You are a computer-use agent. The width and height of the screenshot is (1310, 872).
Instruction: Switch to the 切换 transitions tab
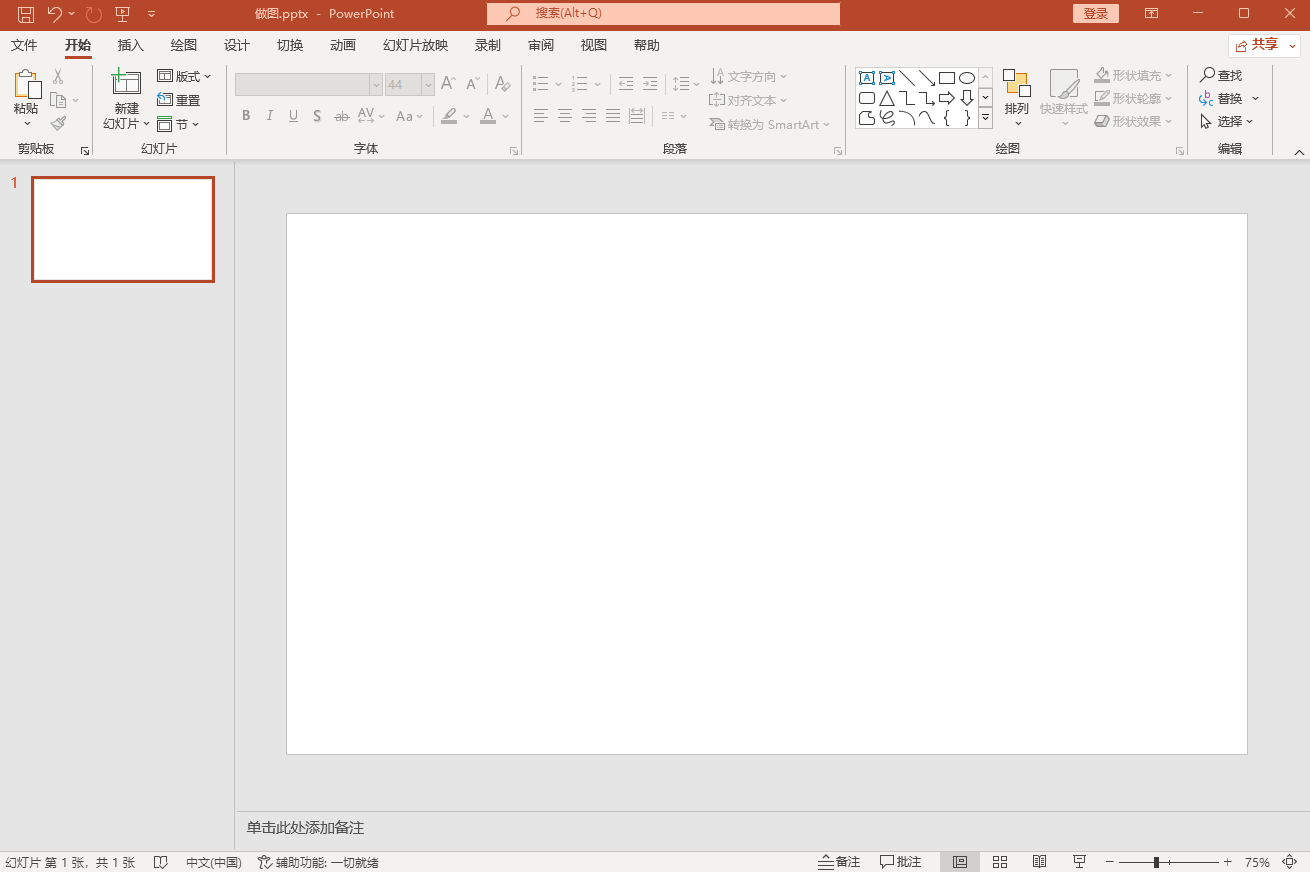[x=290, y=46]
